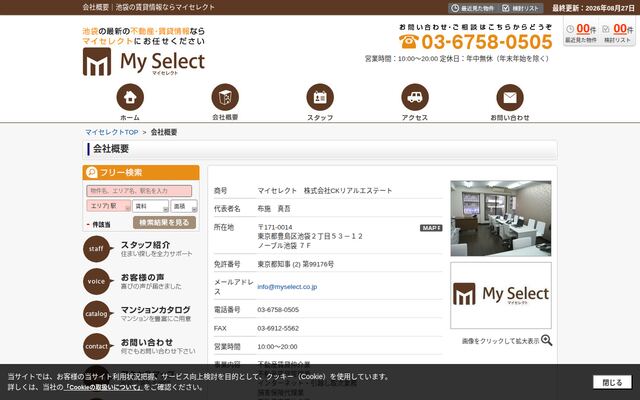Click the お客様の声 sidebar link text
Screen dimensions: 640x400
pos(142,277)
